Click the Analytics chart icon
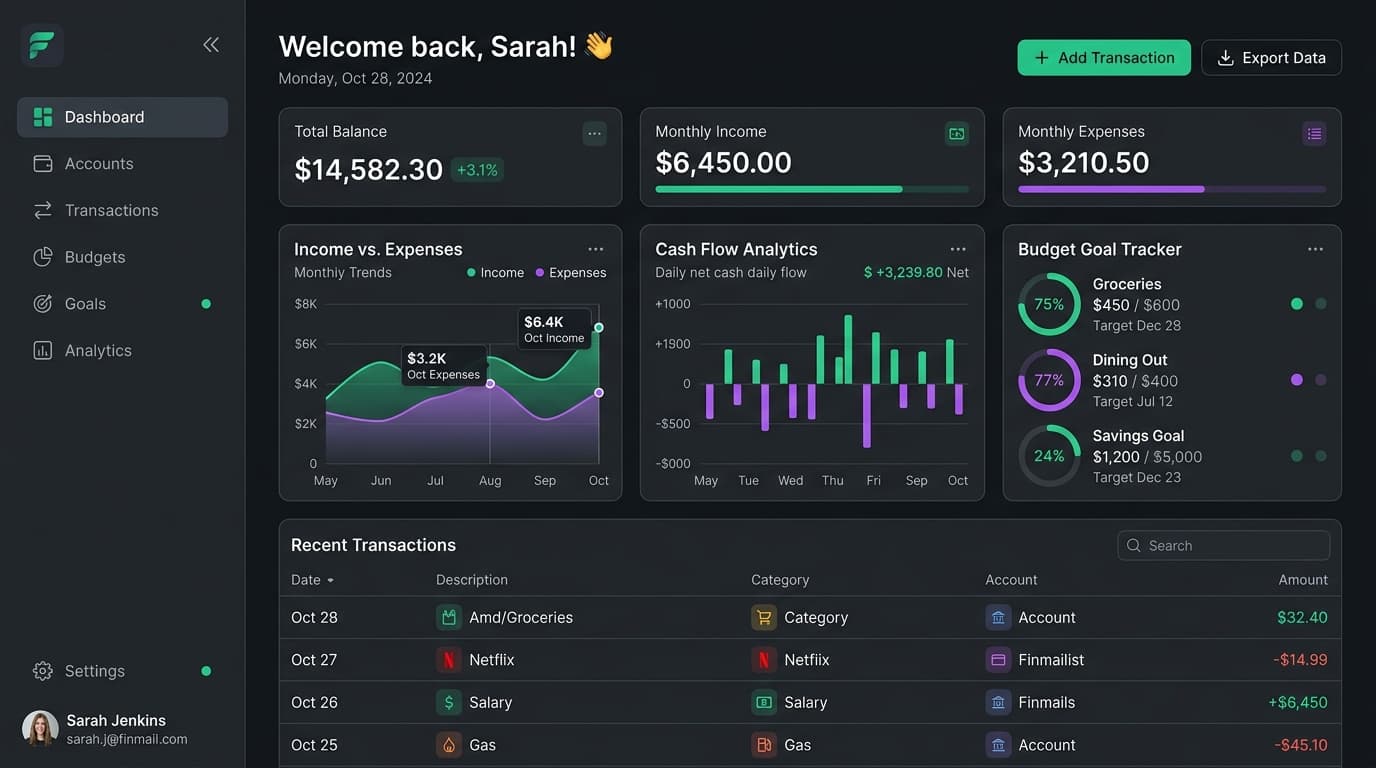The image size is (1376, 768). pos(43,350)
